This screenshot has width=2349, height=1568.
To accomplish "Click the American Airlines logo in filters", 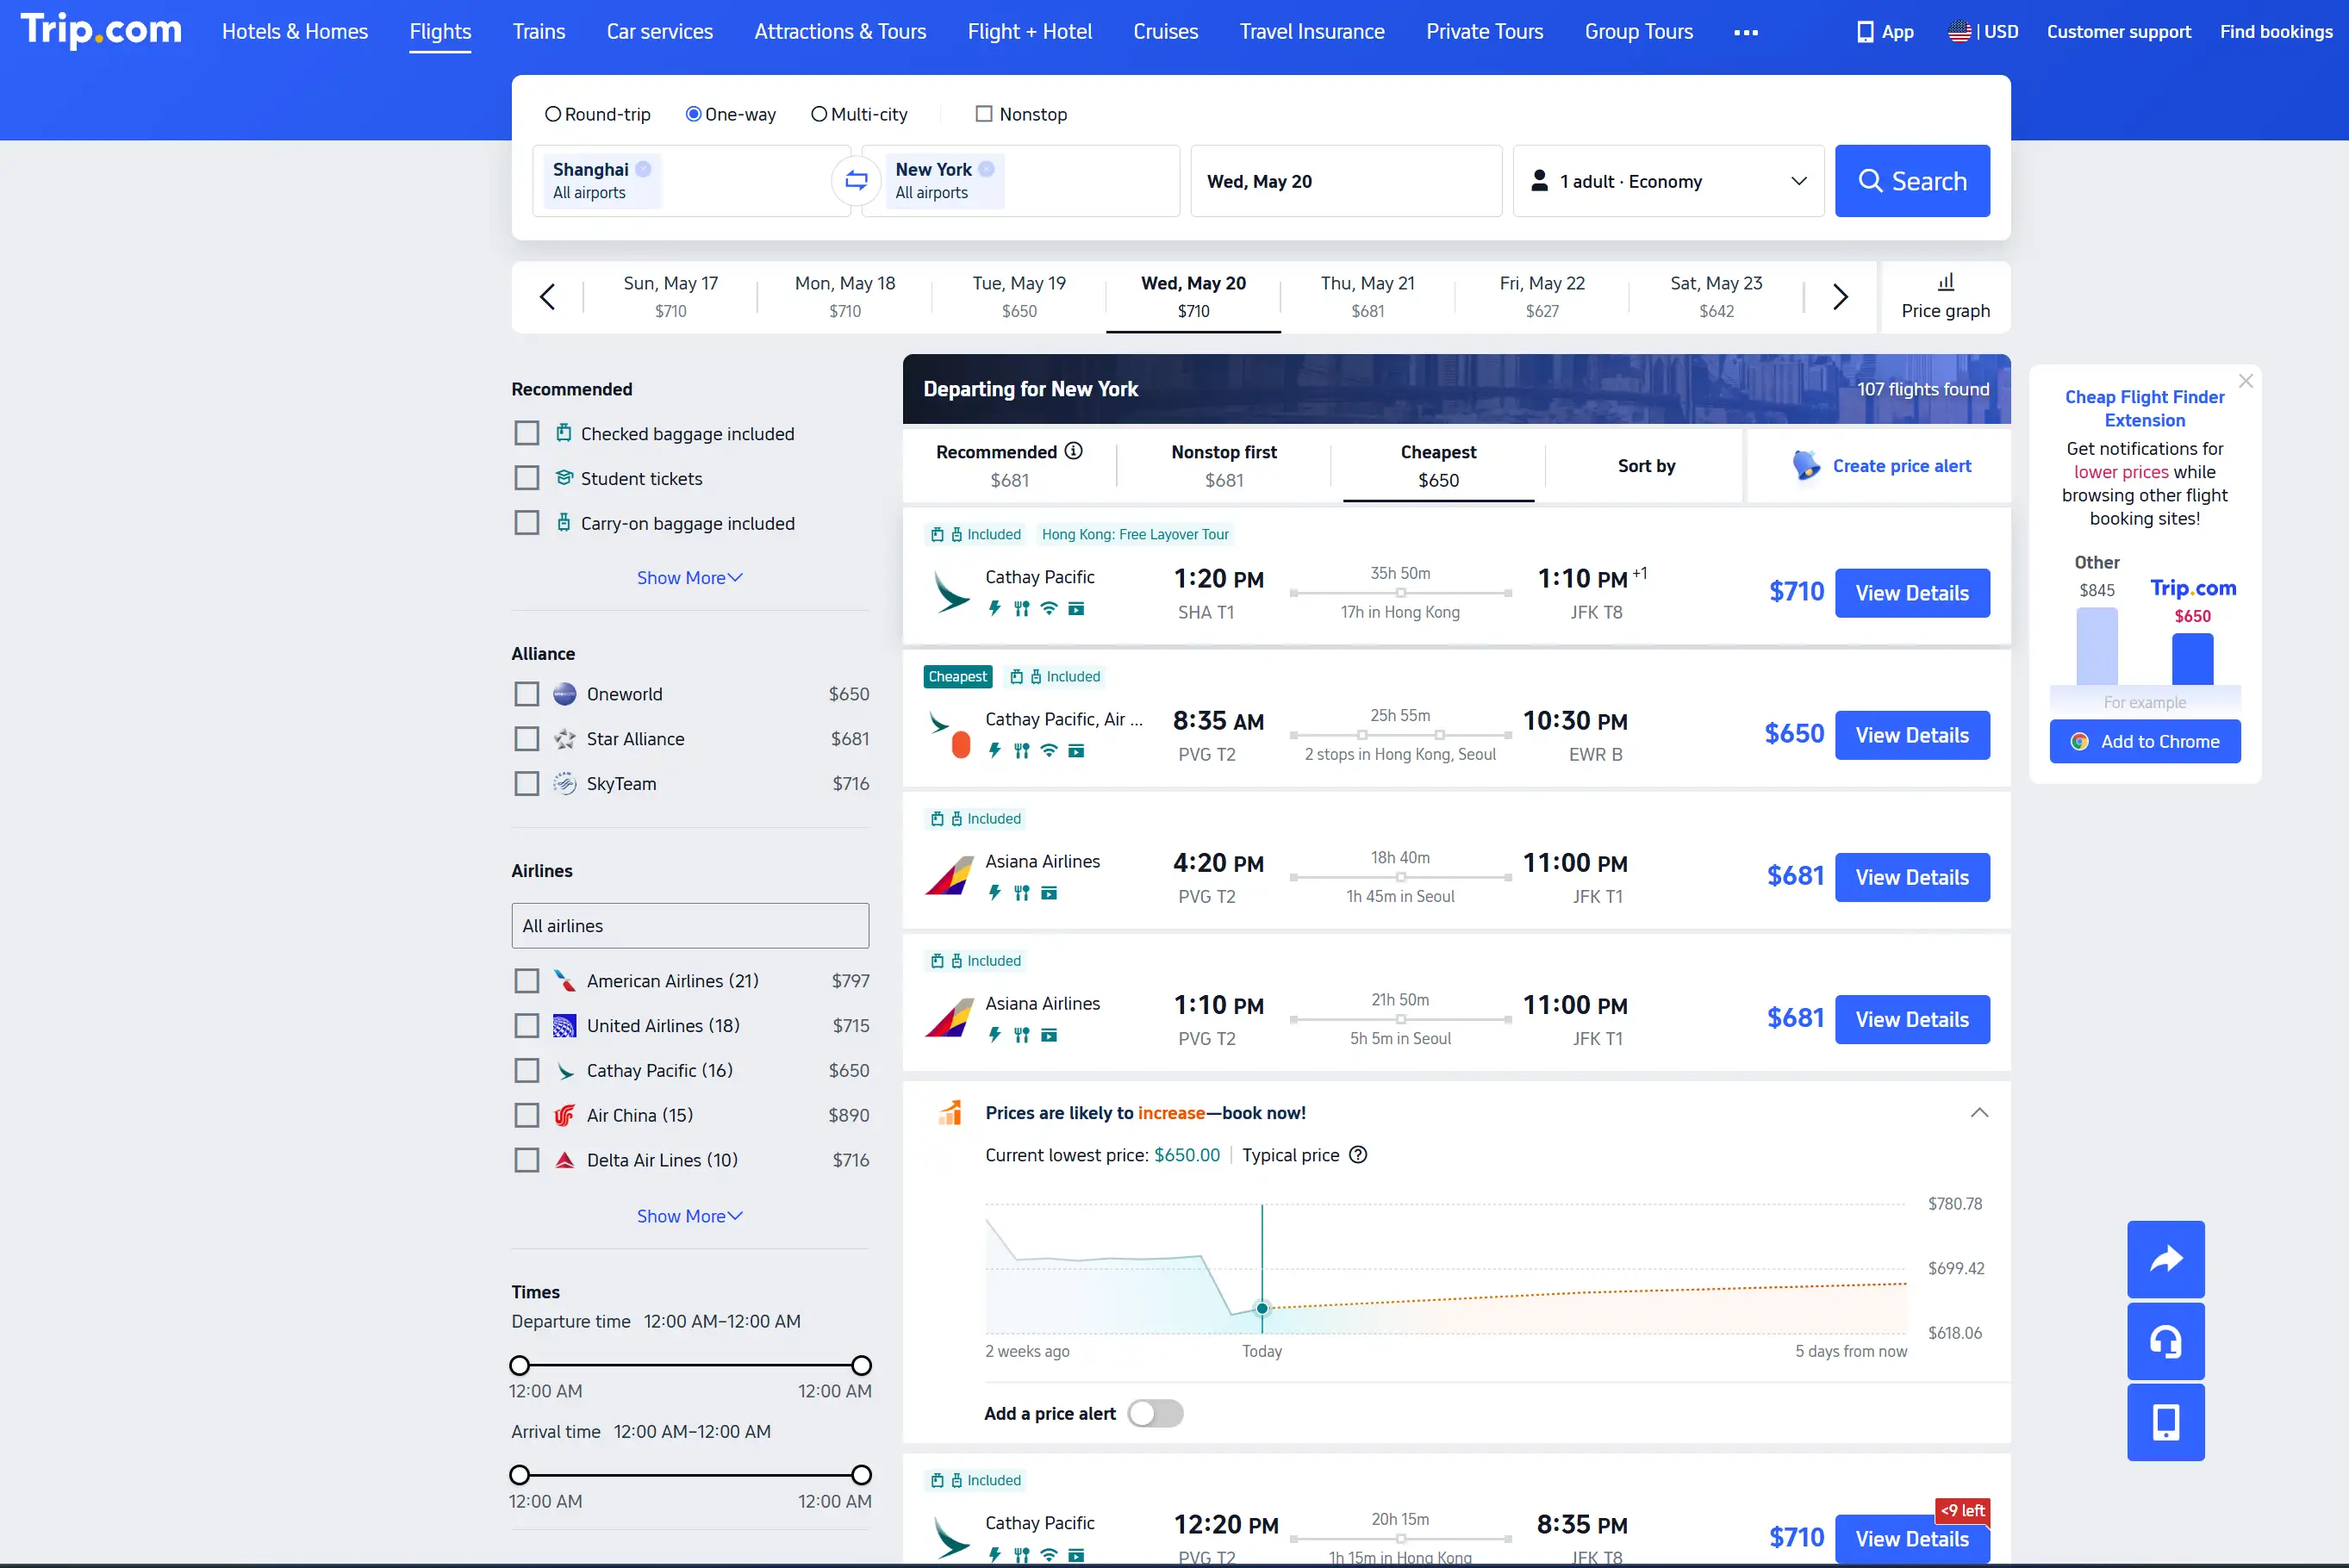I will click(x=565, y=981).
